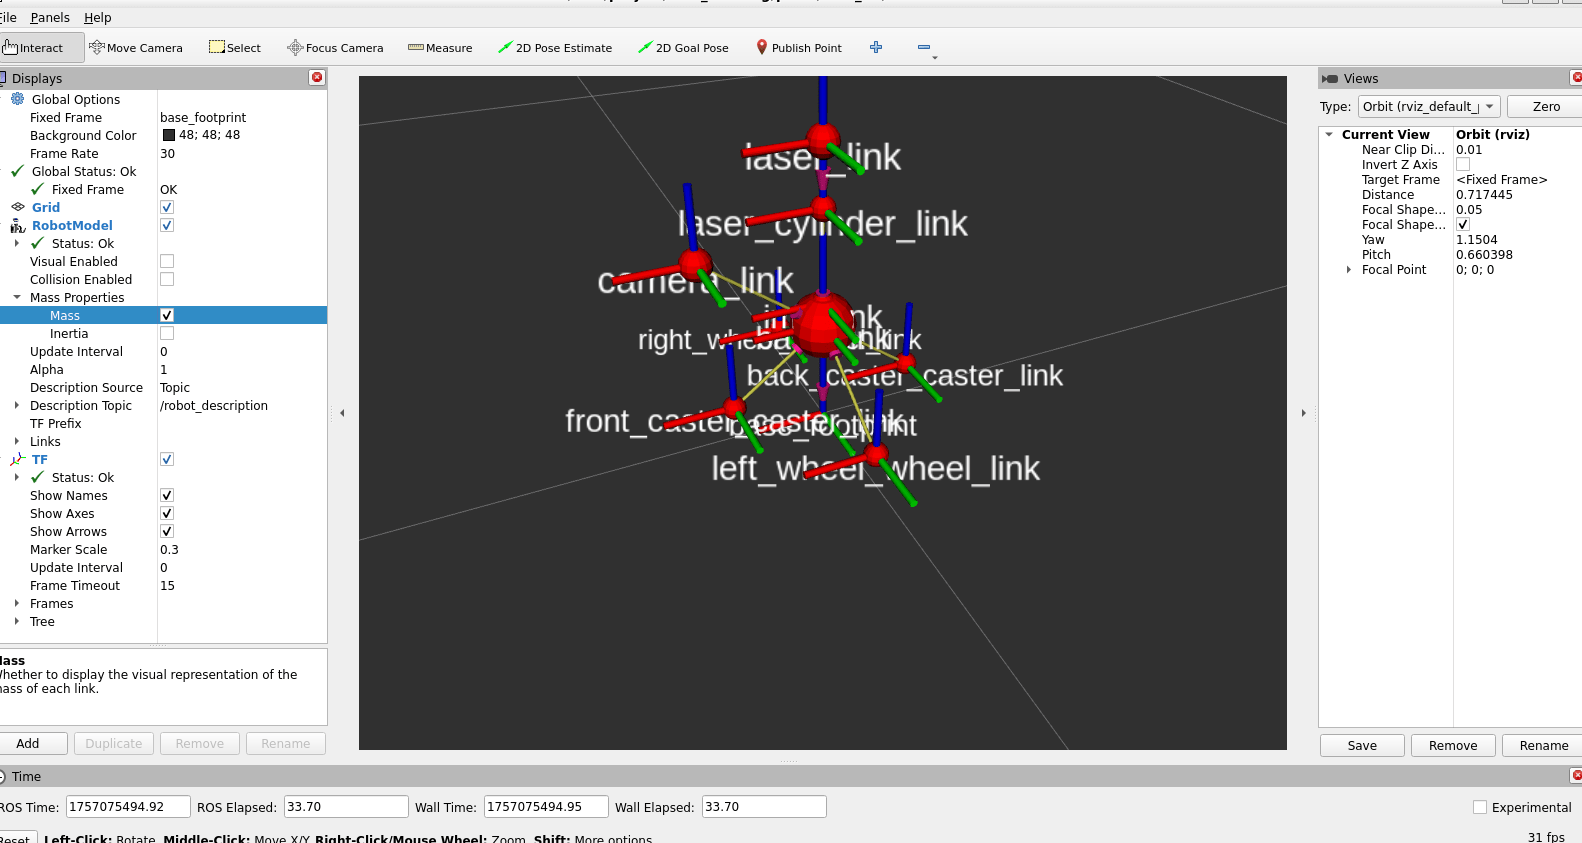Expand the Focal Point property
Image resolution: width=1582 pixels, height=843 pixels.
[1349, 270]
